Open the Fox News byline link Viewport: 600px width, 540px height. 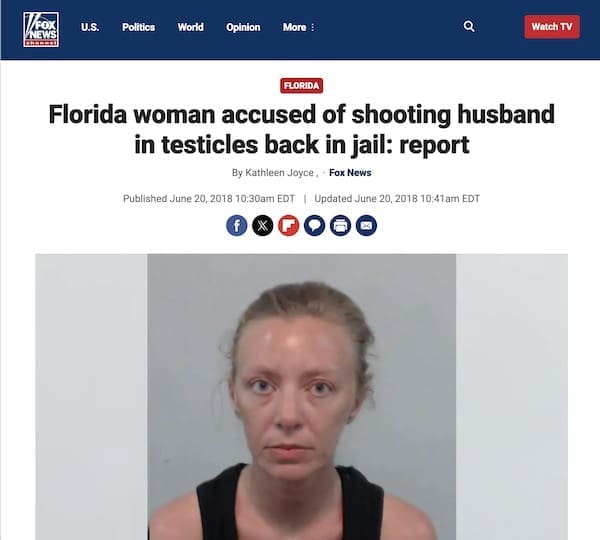coord(350,173)
